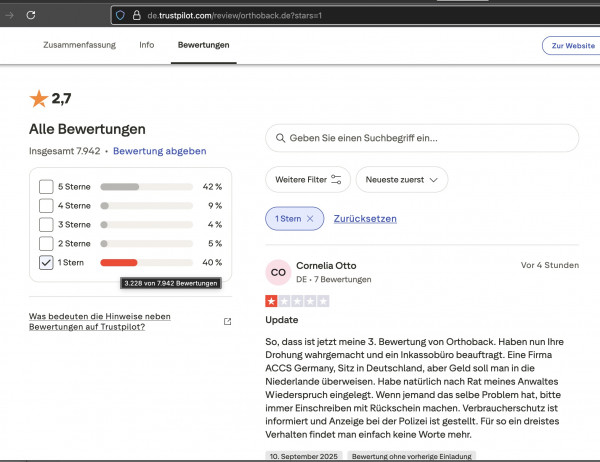The width and height of the screenshot is (600, 462).
Task: Click the DE • 7 Bewertungen reviewer info
Action: [334, 279]
